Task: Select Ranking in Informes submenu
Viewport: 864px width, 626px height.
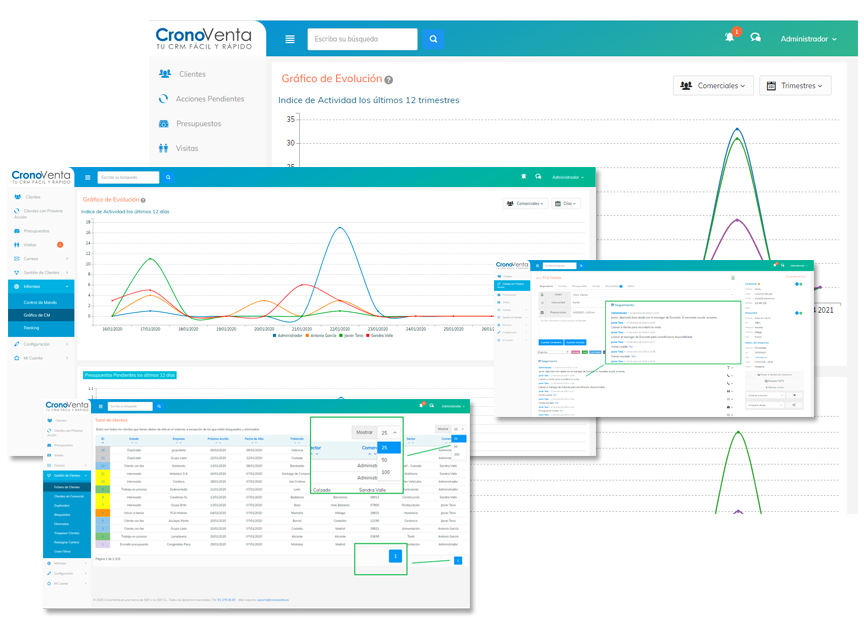Action: [31, 328]
